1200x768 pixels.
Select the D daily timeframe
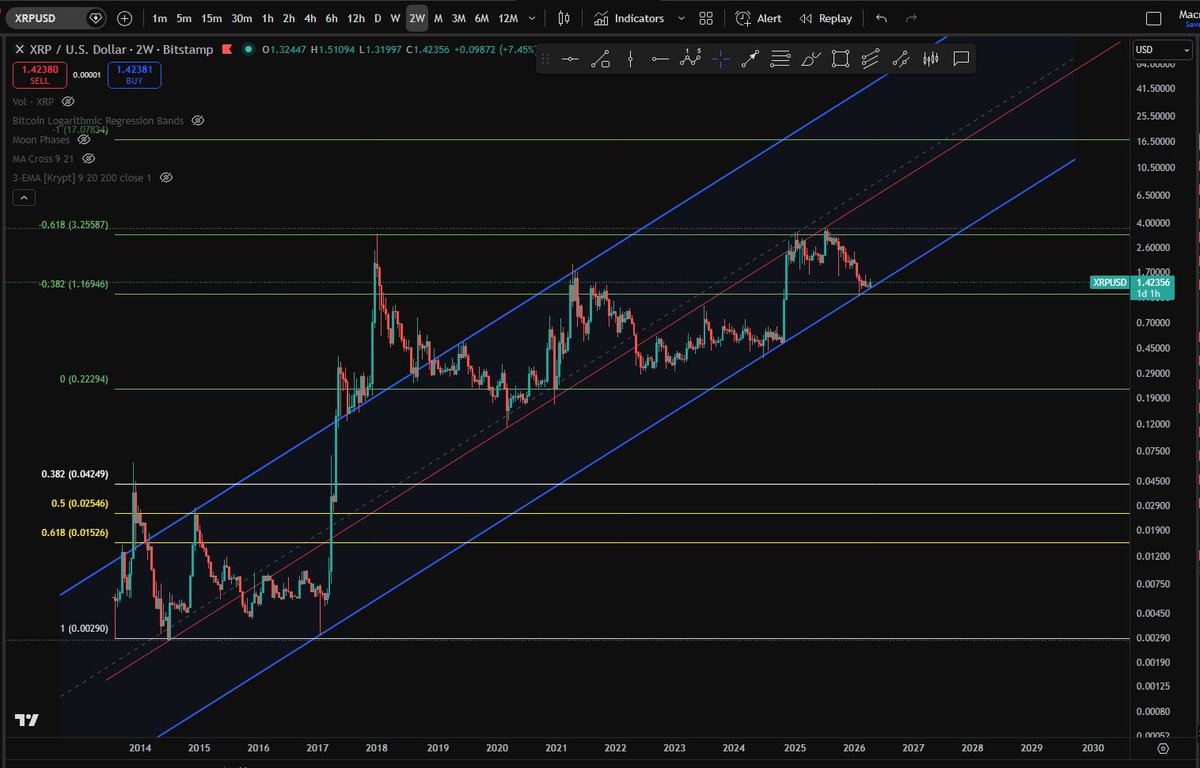tap(377, 18)
